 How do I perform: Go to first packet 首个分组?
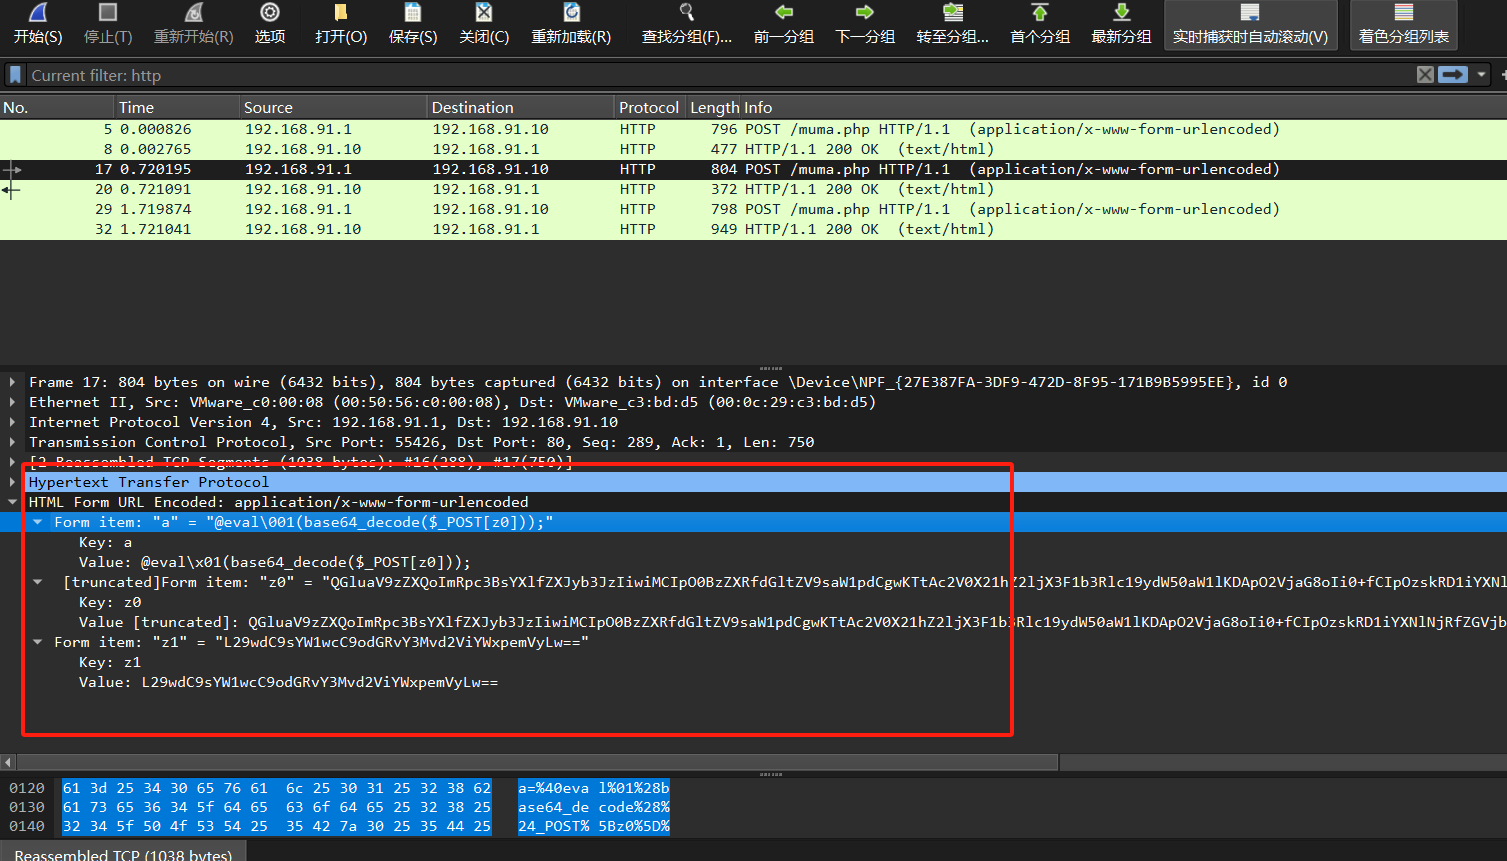(x=1040, y=24)
